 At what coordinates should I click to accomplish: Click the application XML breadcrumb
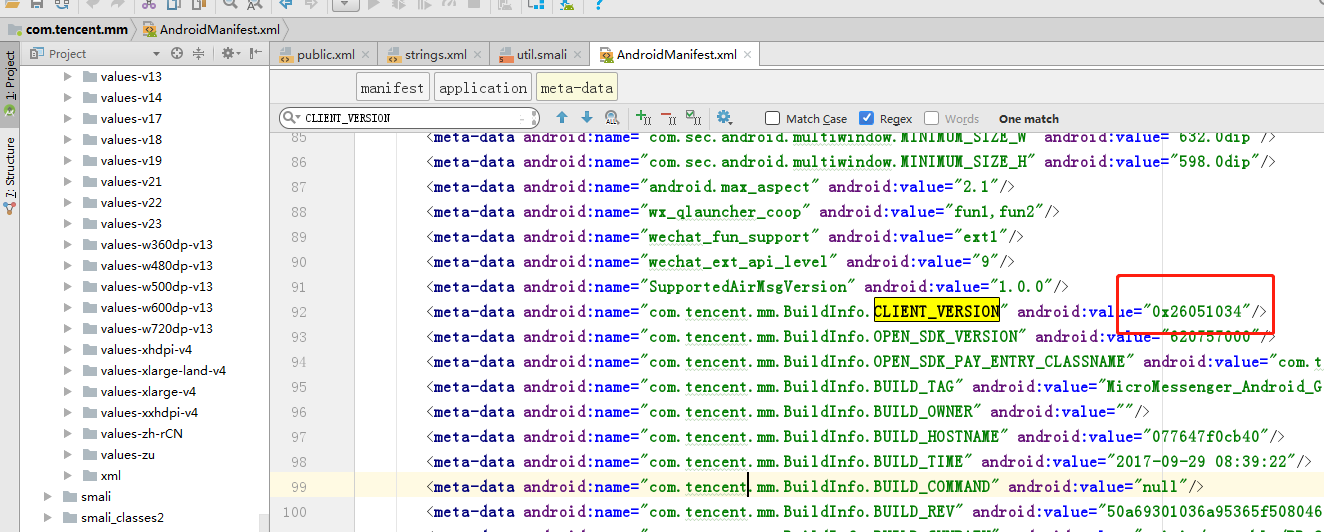[x=483, y=88]
